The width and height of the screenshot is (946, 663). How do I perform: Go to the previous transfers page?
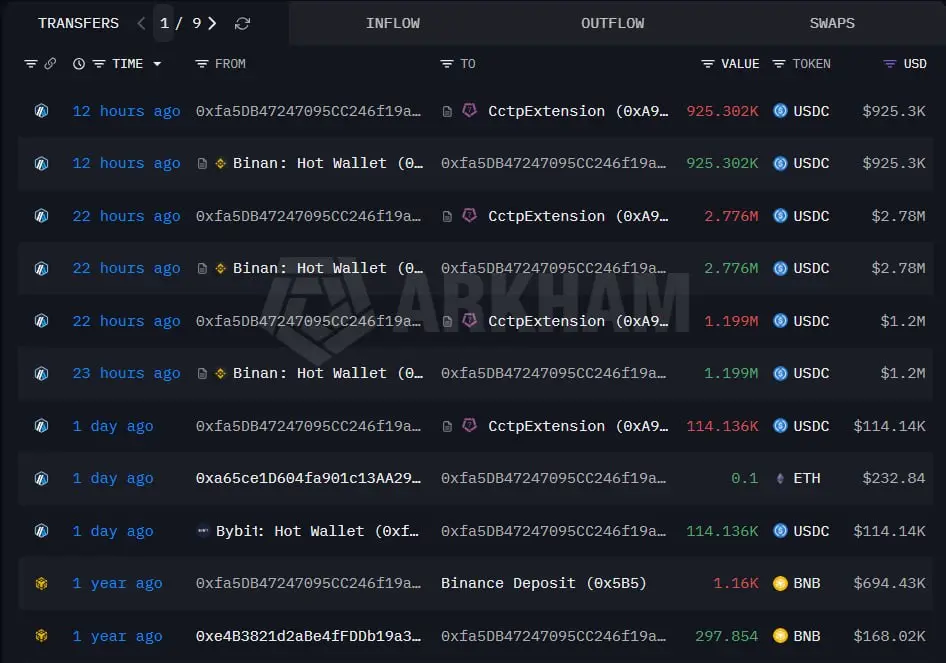141,23
